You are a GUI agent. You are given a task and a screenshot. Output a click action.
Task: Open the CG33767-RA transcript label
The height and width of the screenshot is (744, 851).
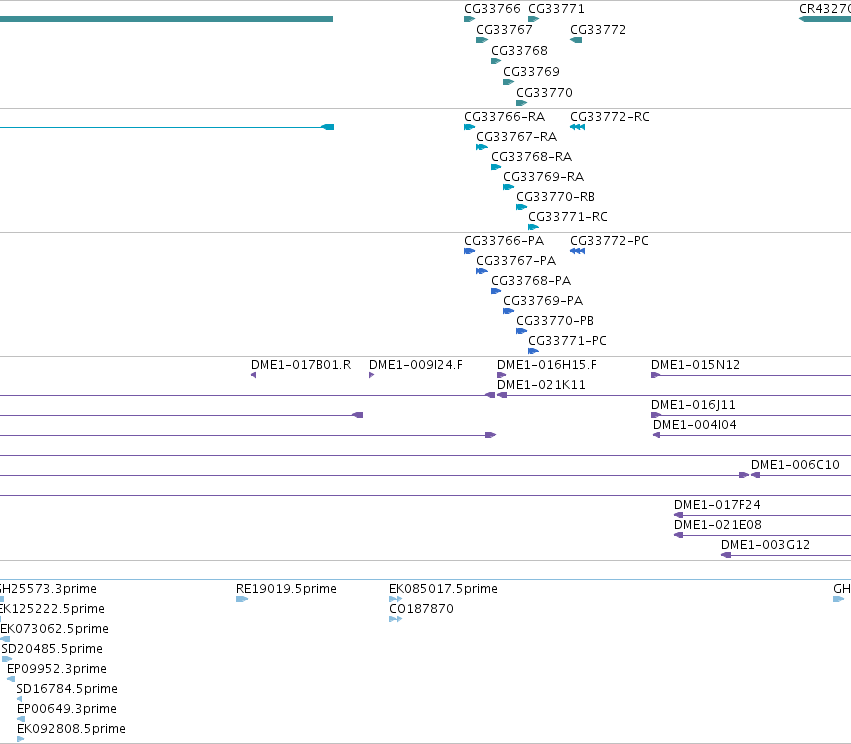click(517, 137)
